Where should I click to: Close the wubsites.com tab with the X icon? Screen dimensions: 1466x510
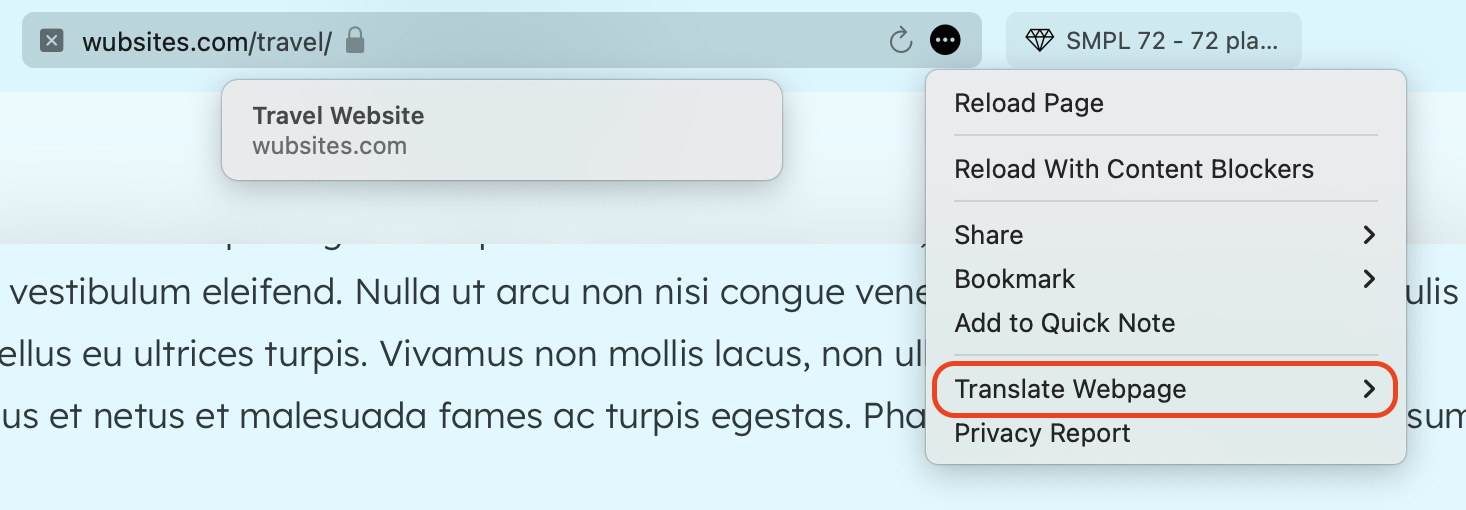(52, 41)
